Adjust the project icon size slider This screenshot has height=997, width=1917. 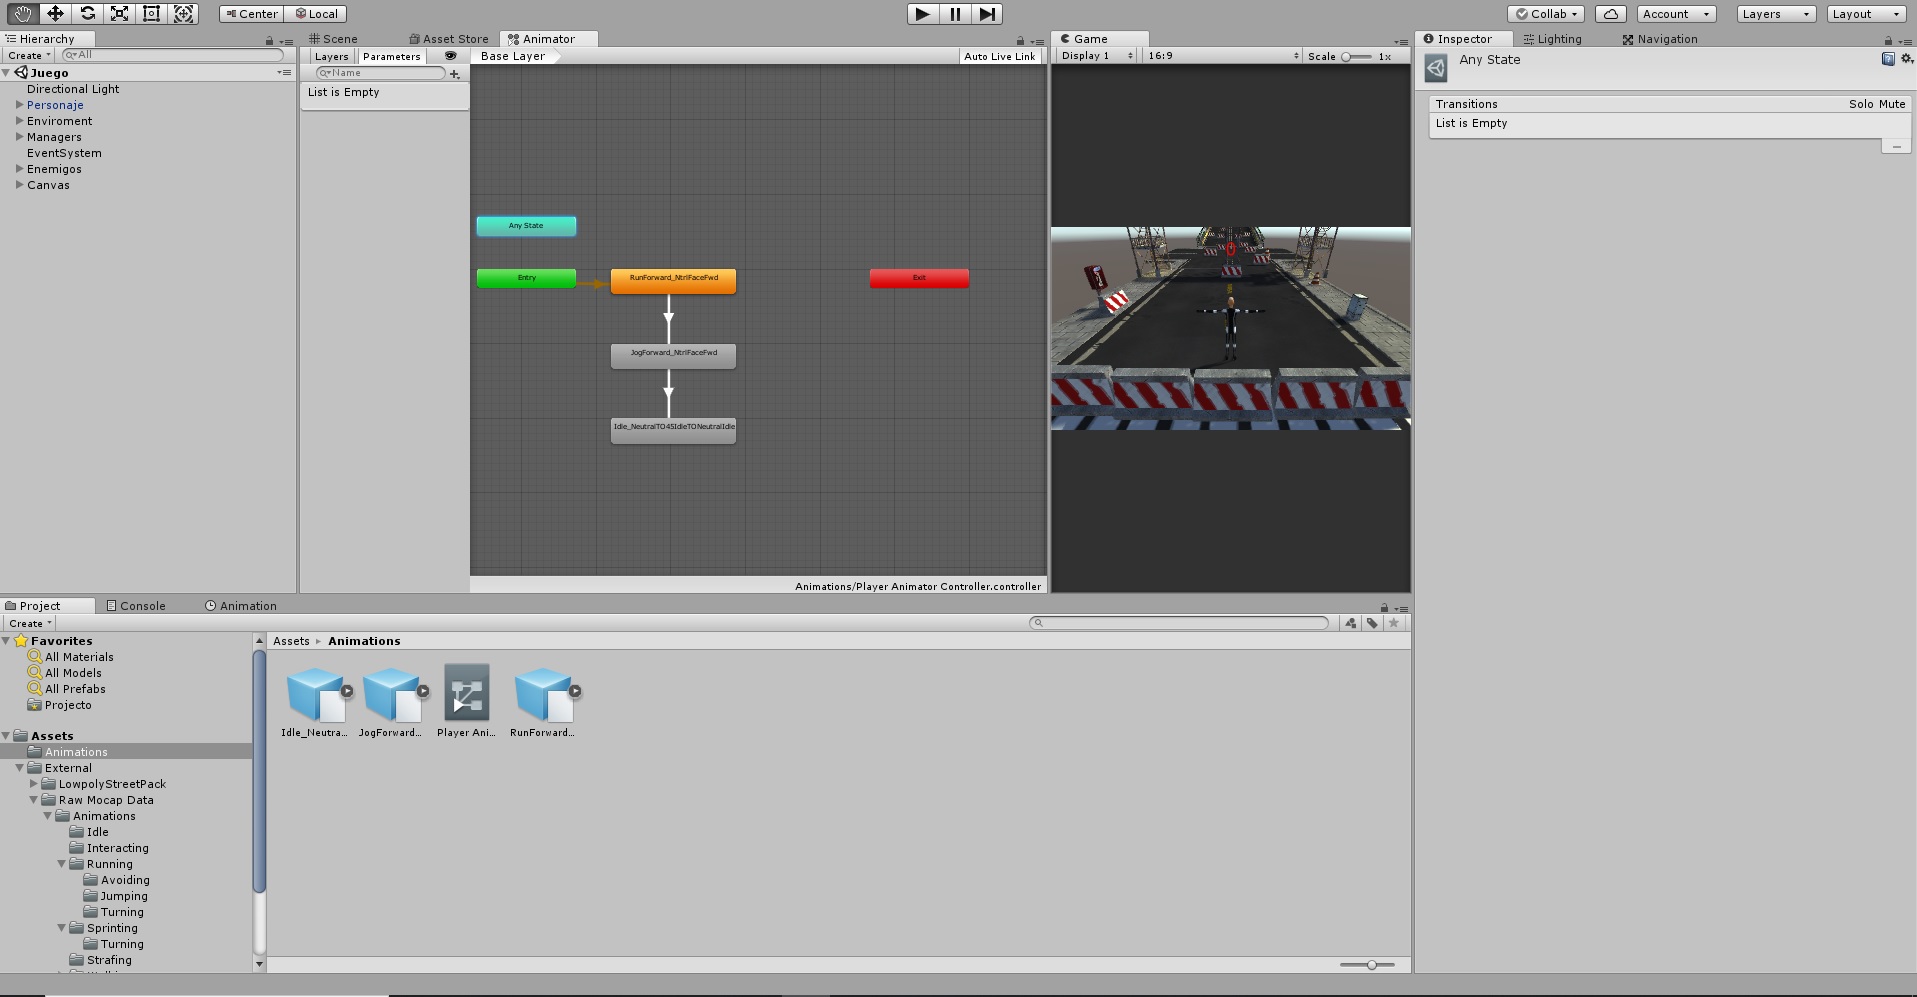(1367, 965)
